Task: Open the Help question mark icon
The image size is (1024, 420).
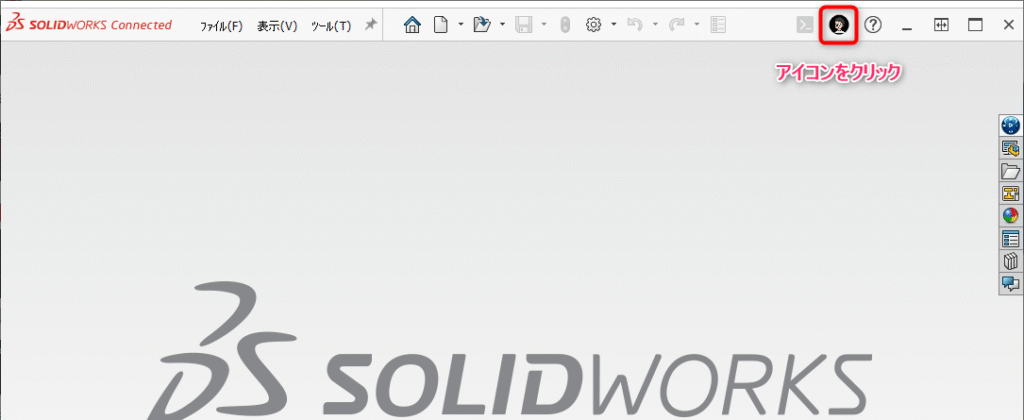Action: pos(873,26)
